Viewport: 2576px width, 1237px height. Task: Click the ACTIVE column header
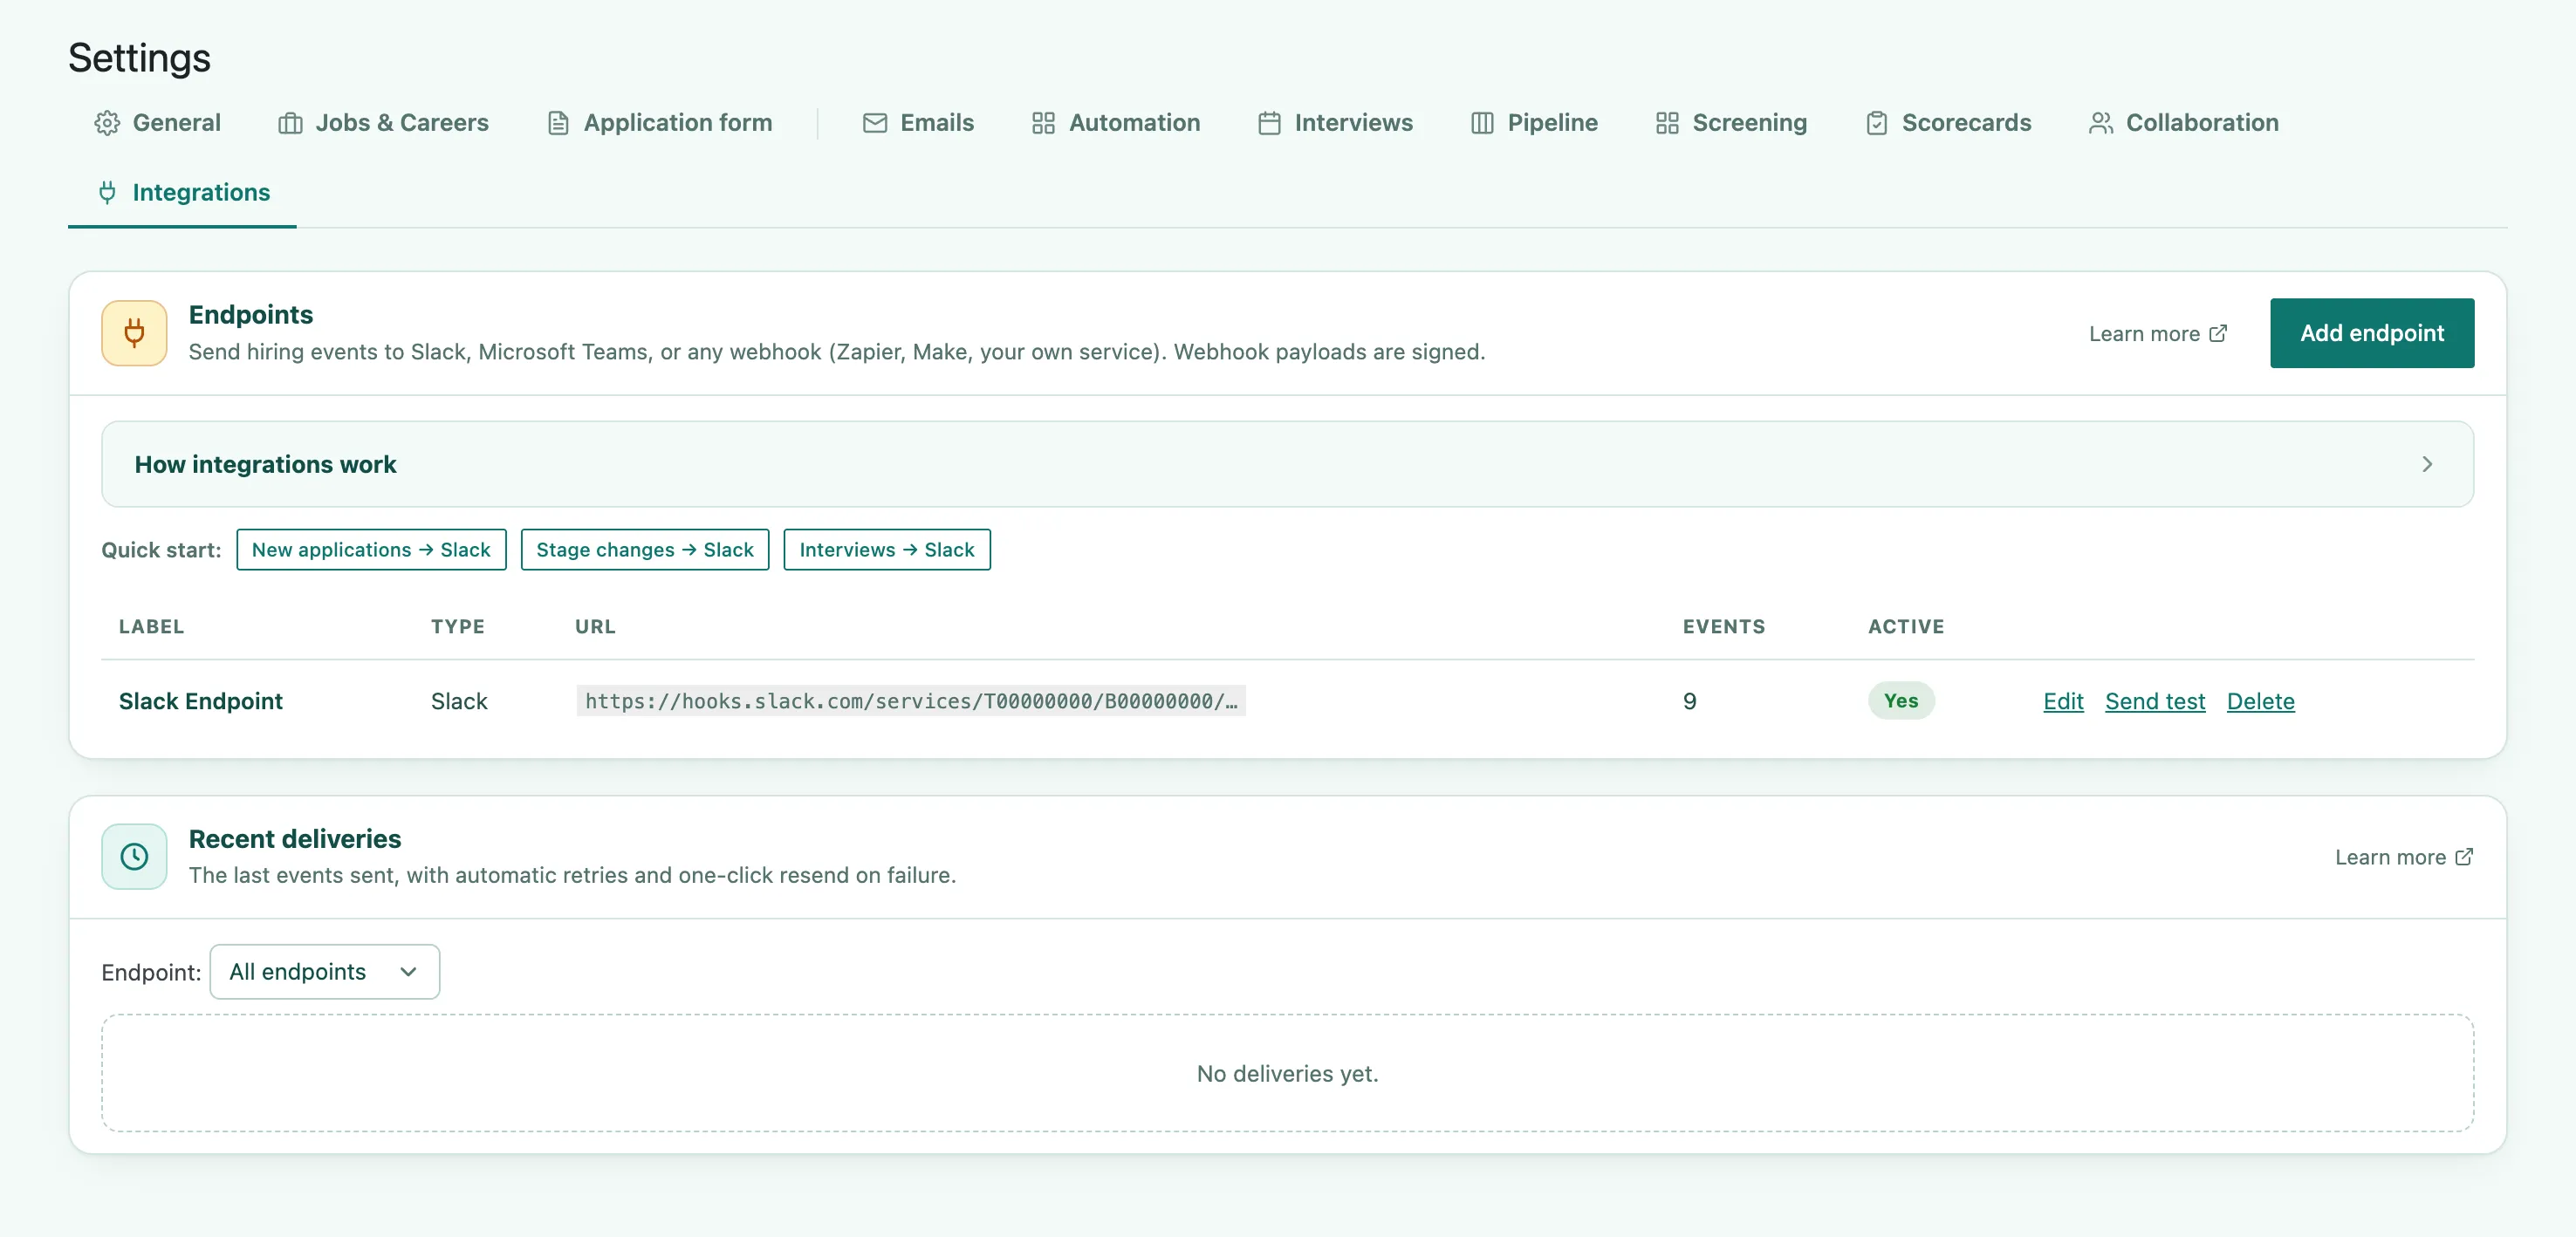(1906, 626)
